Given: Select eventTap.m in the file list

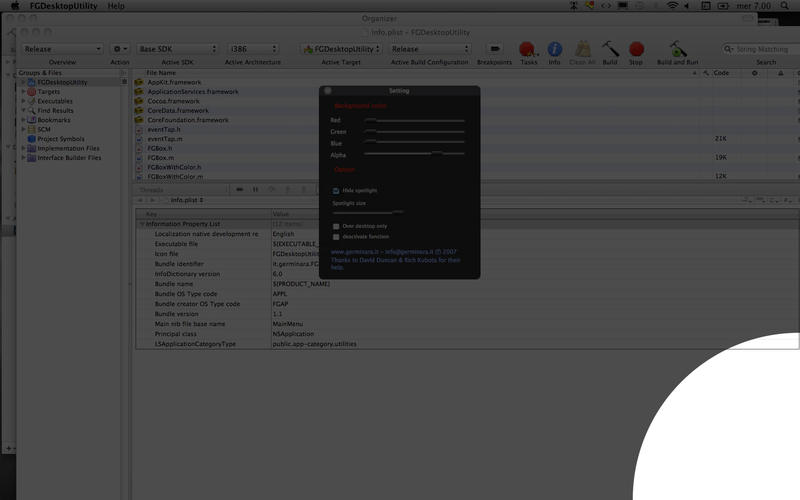Looking at the screenshot, I should 165,139.
